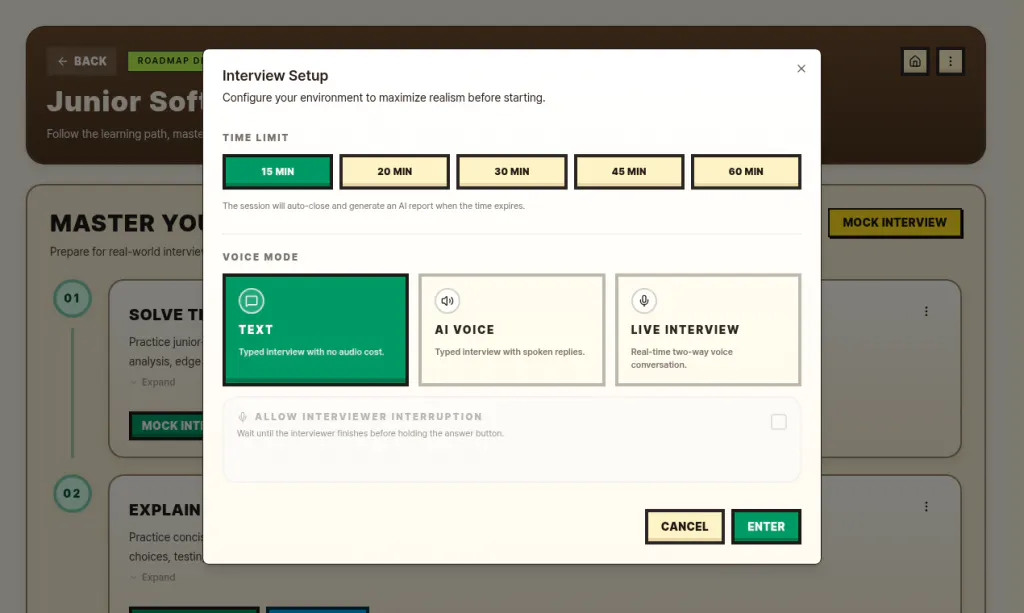Choose the Text voice mode card
Screen dimensions: 1024x613
pyautogui.click(x=315, y=330)
